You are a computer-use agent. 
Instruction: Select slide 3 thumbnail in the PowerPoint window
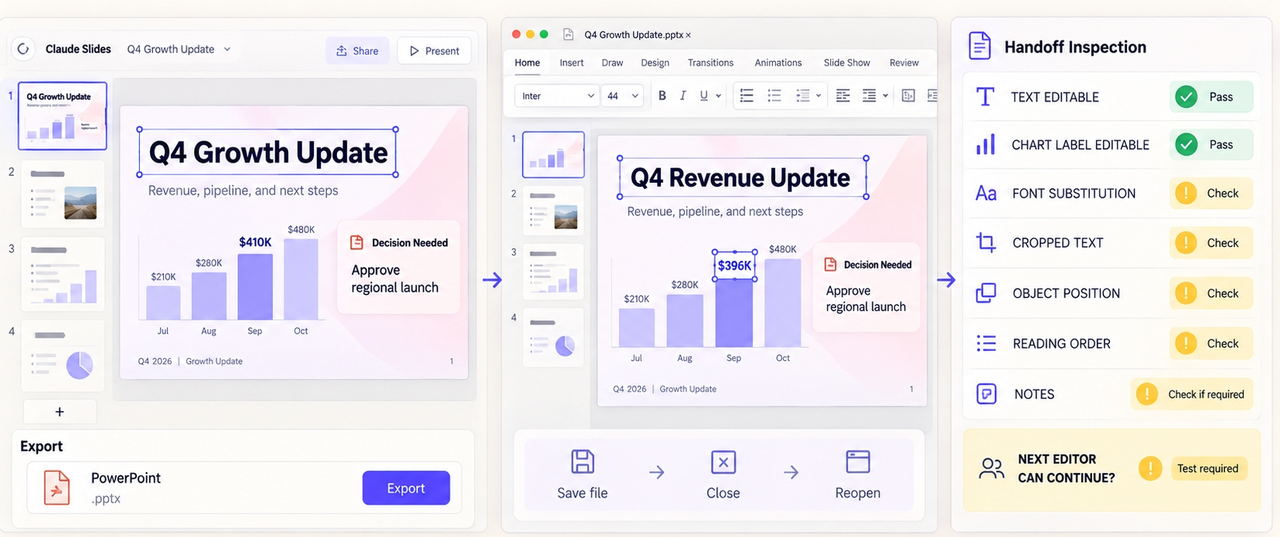coord(553,272)
